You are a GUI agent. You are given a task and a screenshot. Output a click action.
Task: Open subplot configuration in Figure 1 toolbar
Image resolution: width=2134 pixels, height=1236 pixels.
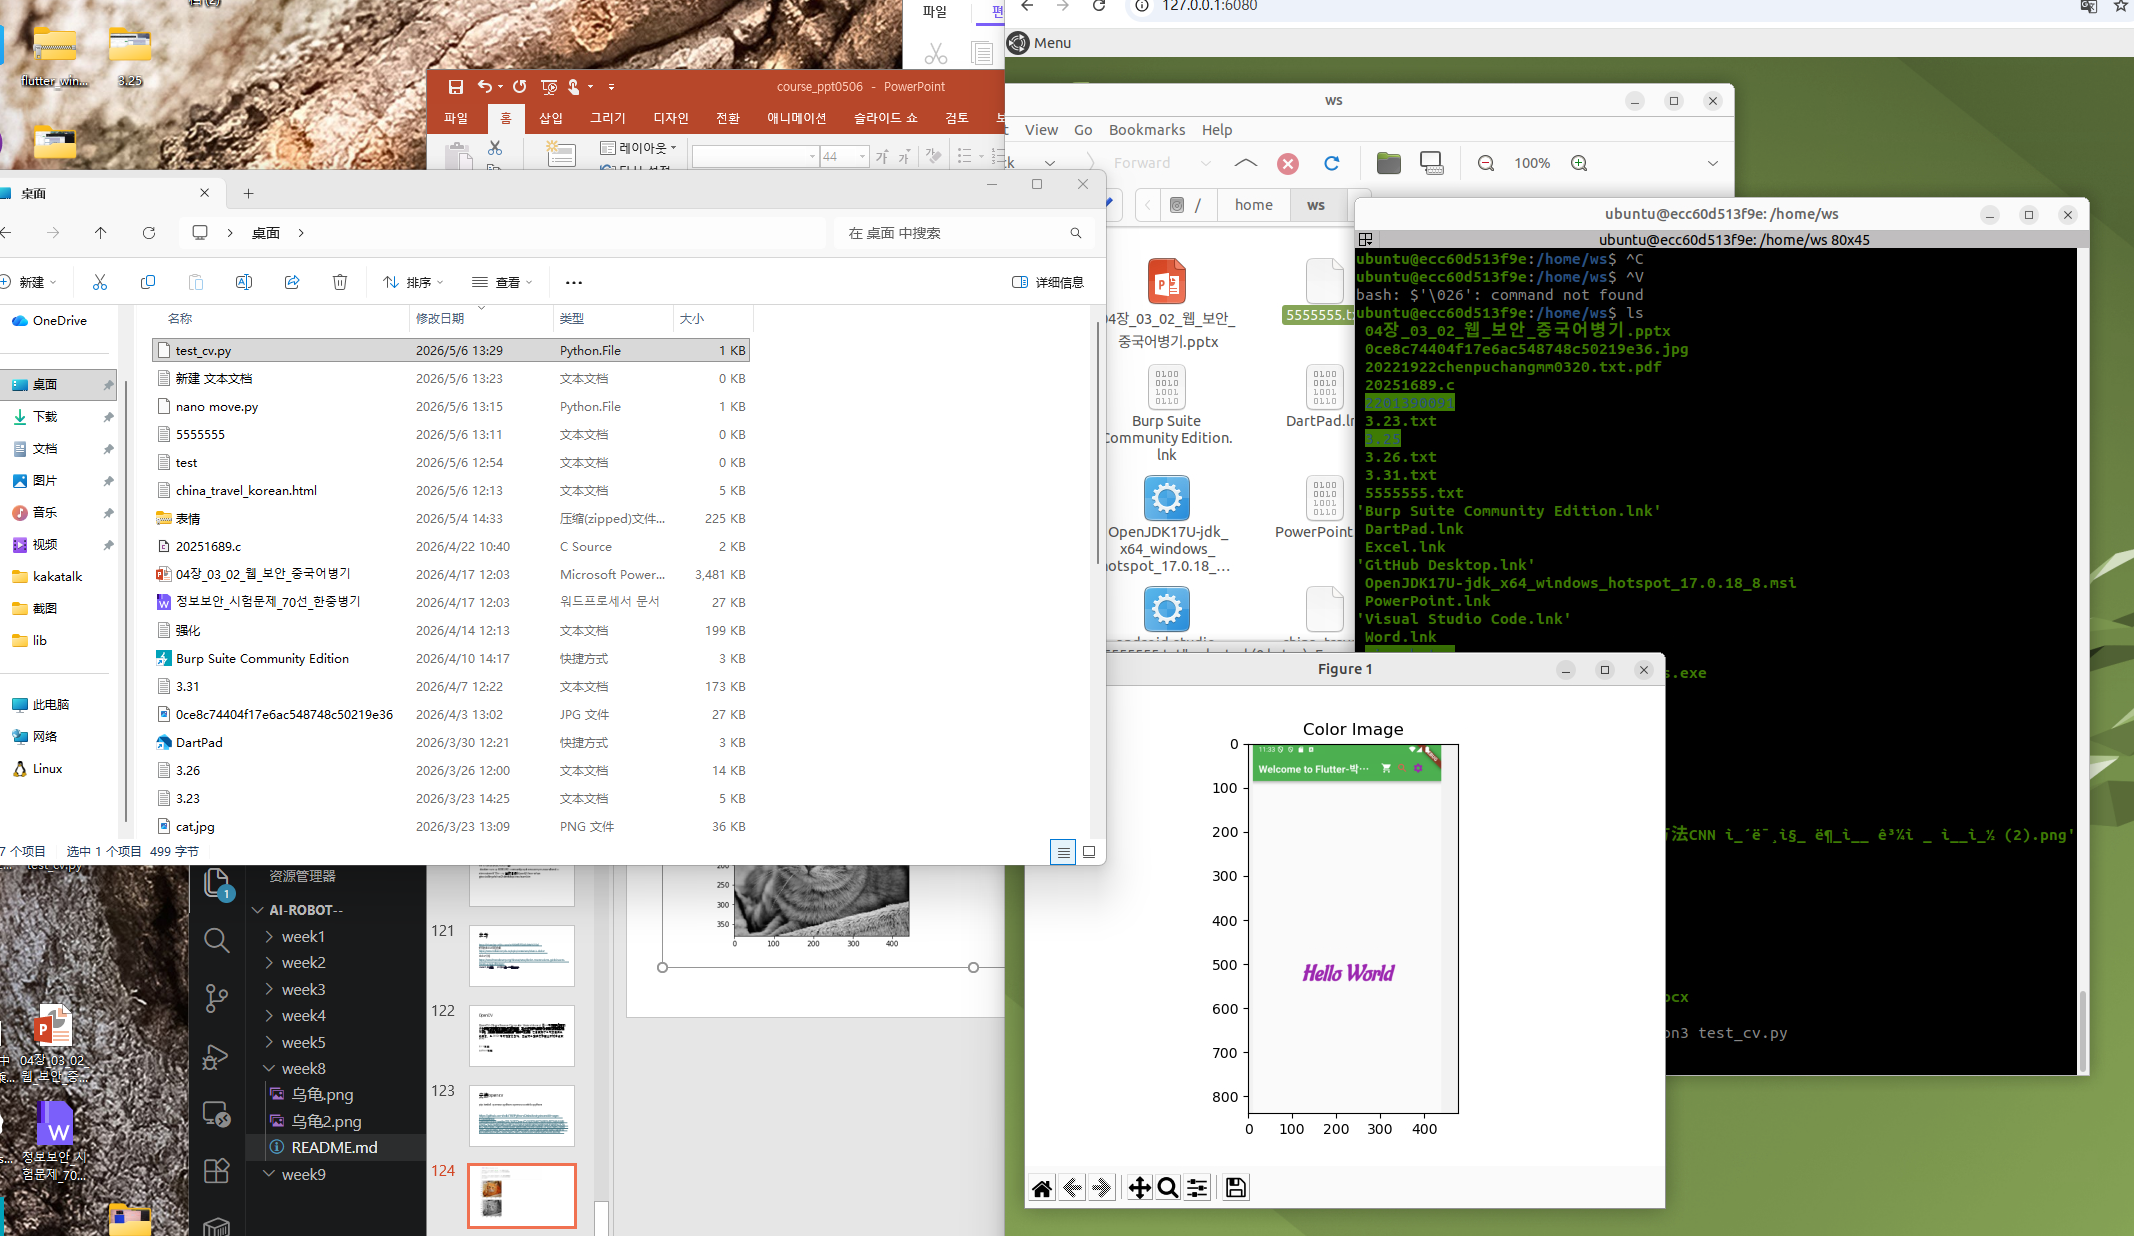(x=1197, y=1188)
